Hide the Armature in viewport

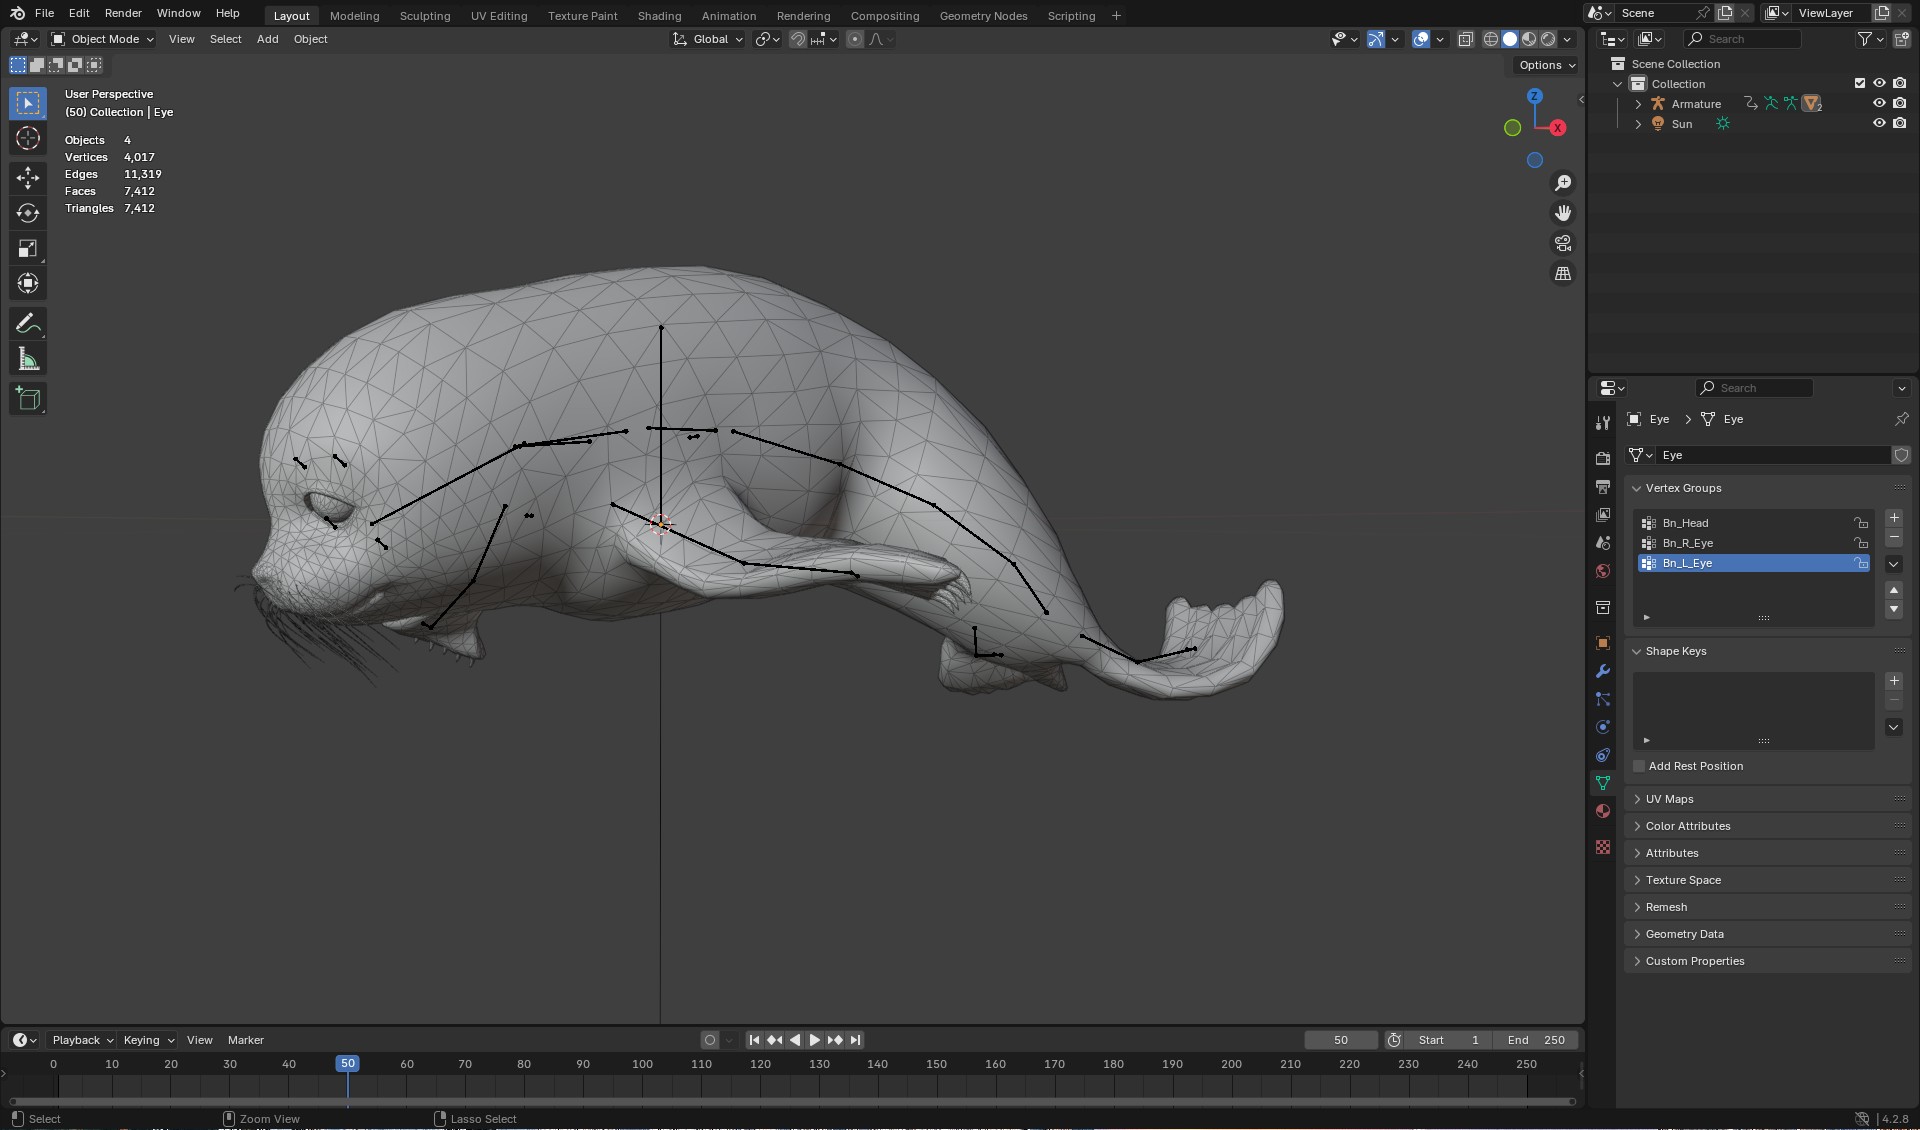[x=1879, y=104]
